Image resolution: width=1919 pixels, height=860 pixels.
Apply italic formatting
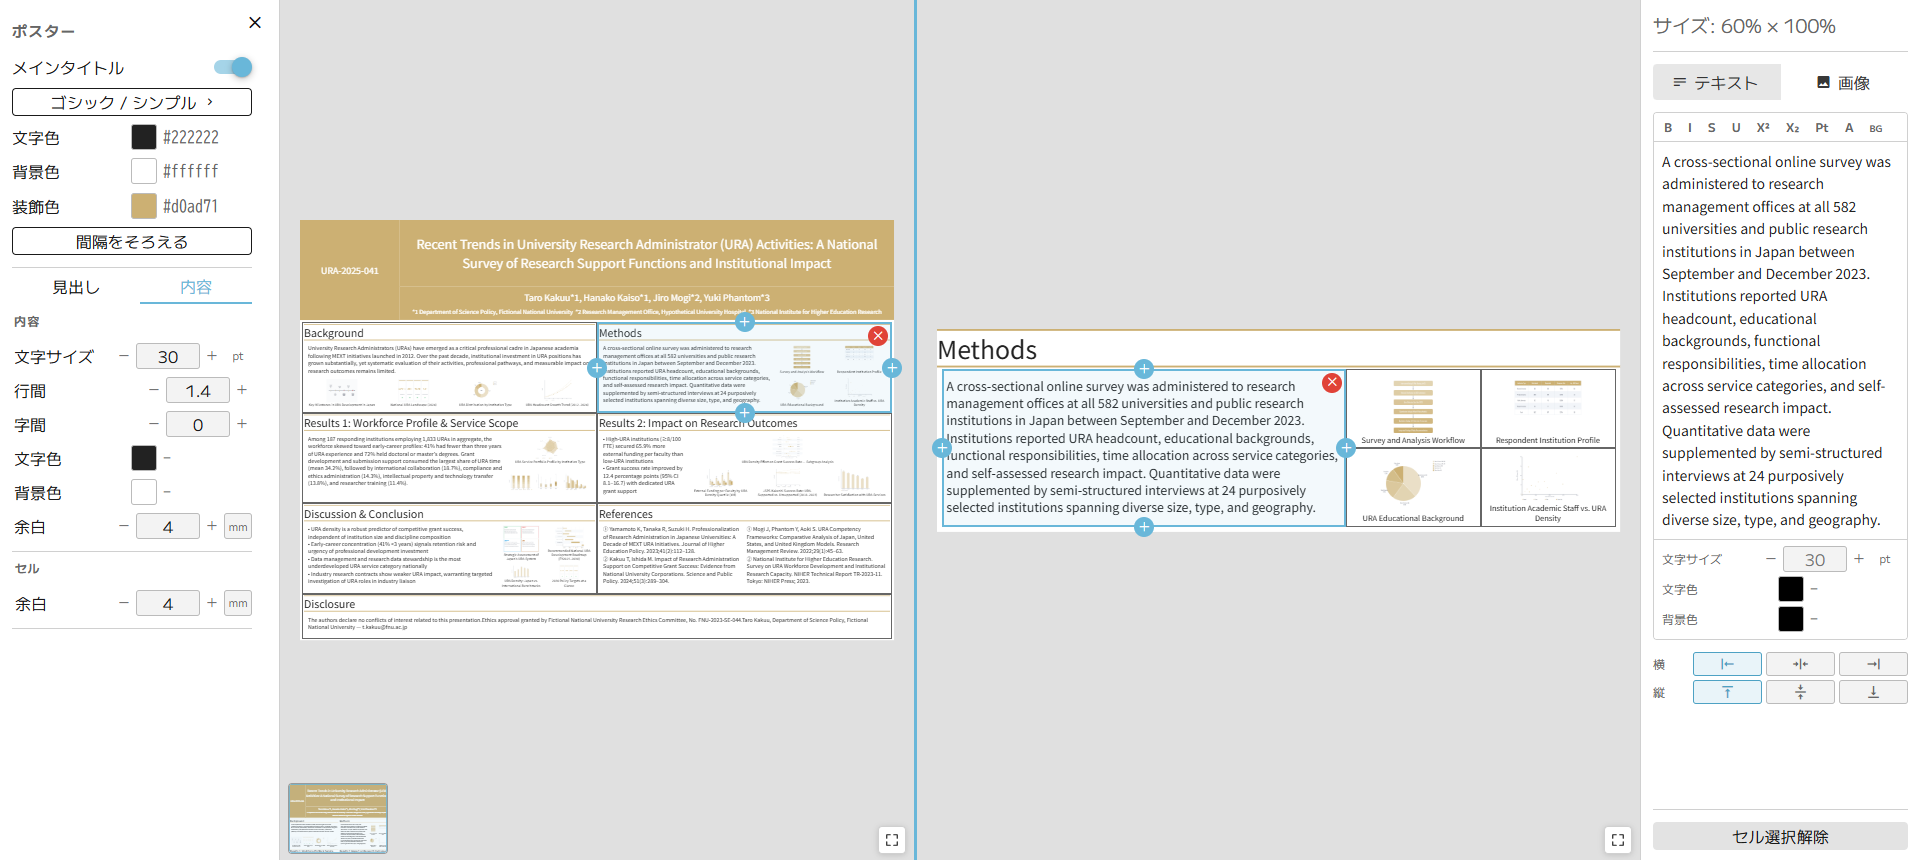1690,128
